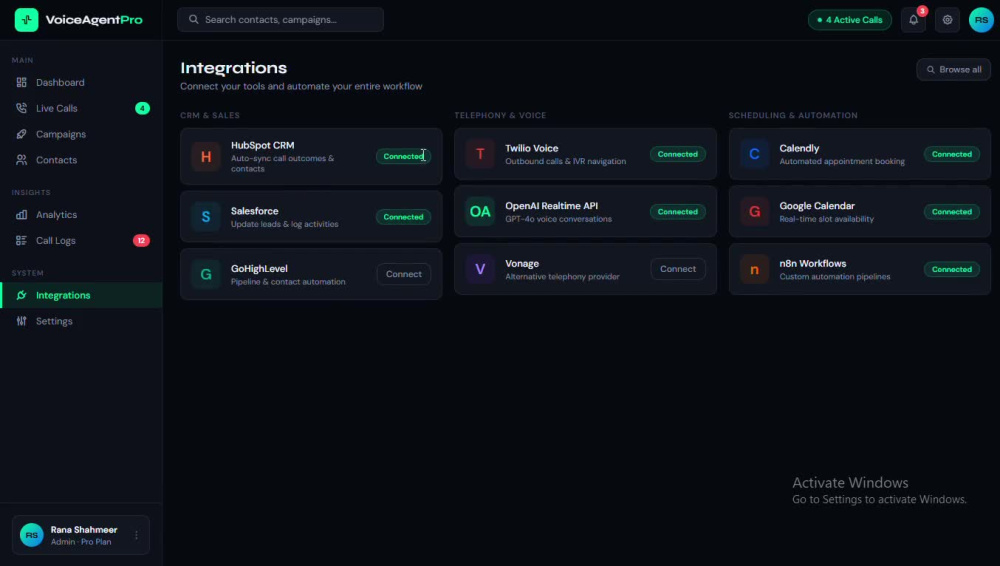The width and height of the screenshot is (1000, 566).
Task: Connect the GoHighLevel integration
Action: click(404, 274)
